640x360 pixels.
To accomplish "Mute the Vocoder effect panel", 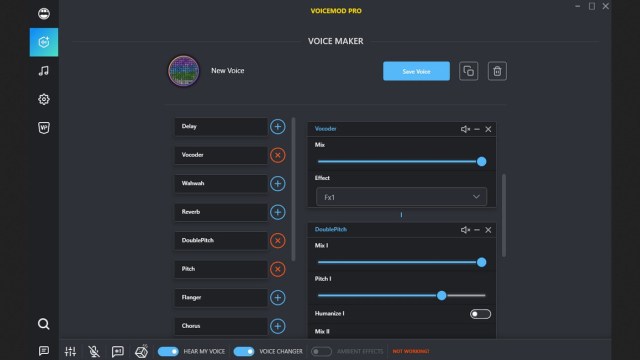I will tap(465, 129).
